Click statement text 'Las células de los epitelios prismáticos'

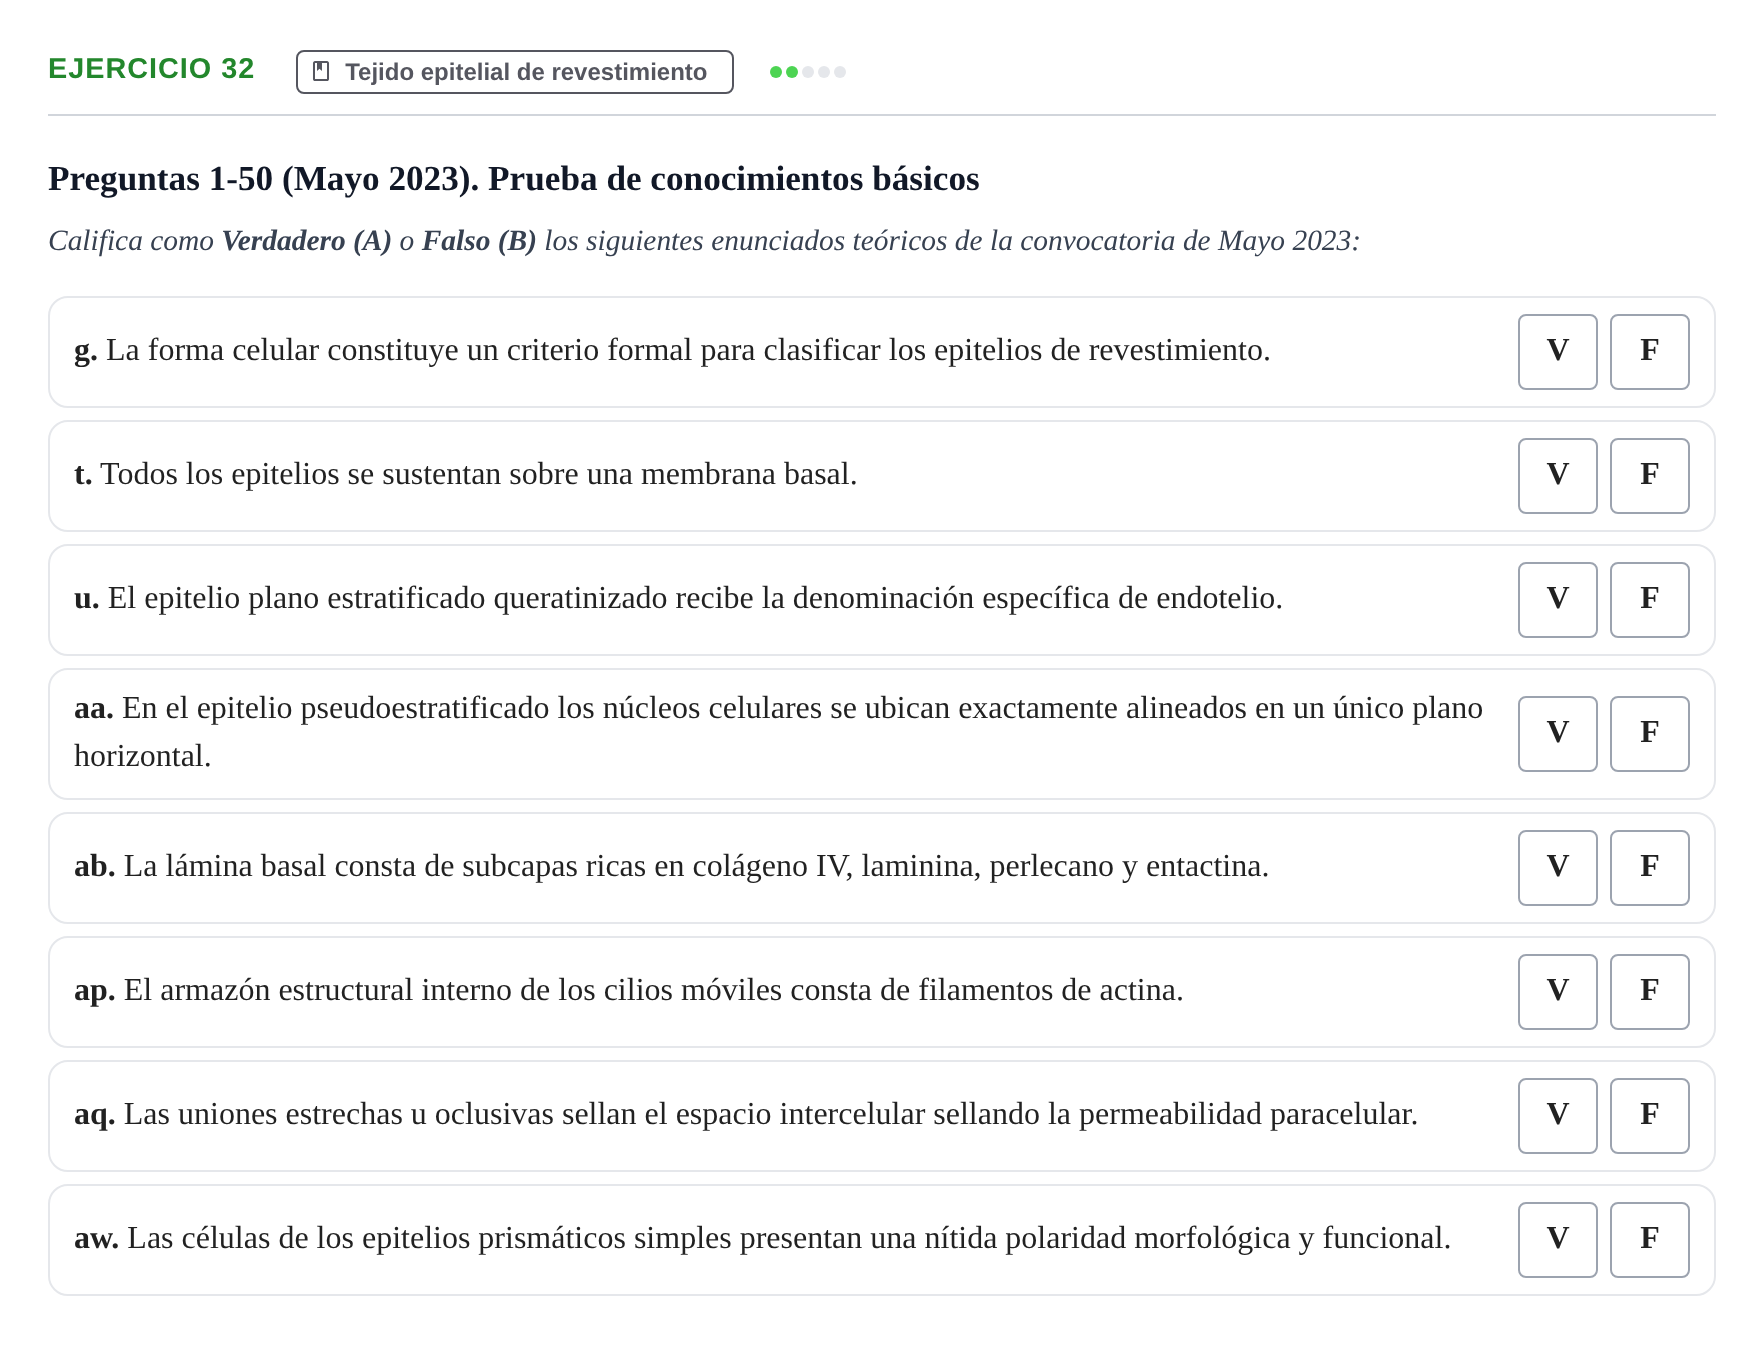pos(762,1239)
